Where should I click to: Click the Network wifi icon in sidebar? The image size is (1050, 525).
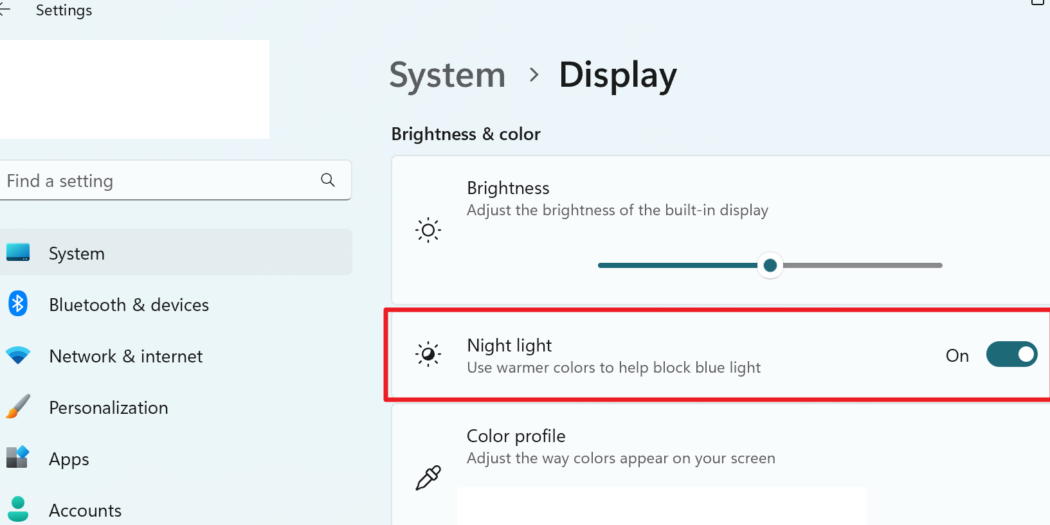(17, 356)
